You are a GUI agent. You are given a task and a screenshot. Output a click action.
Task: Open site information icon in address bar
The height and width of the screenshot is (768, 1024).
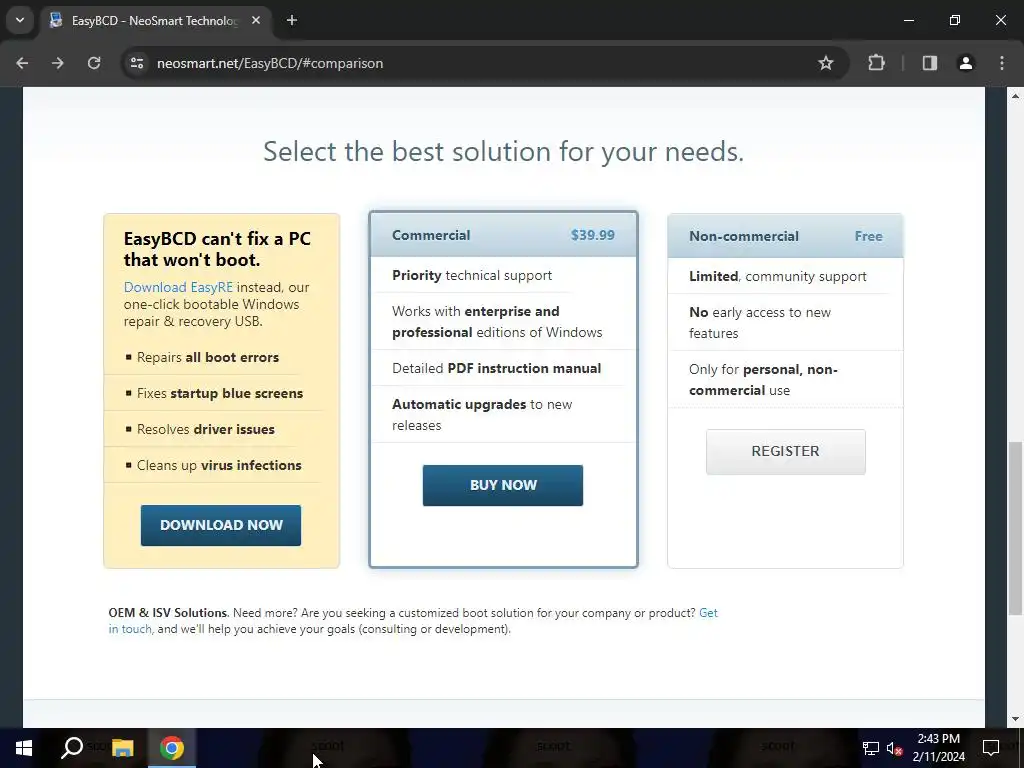[x=136, y=63]
